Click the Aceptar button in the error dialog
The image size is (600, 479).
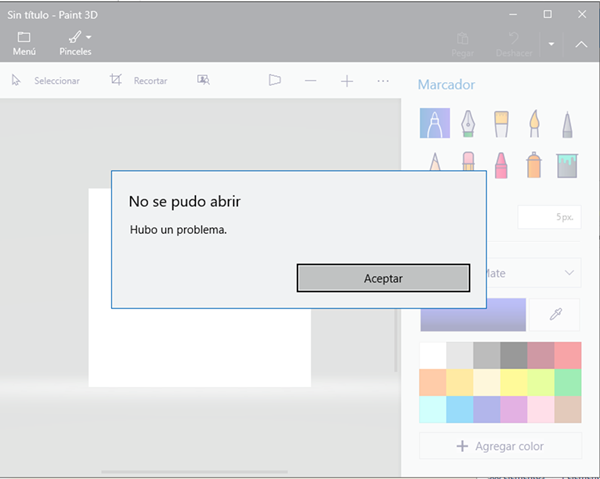click(x=383, y=278)
